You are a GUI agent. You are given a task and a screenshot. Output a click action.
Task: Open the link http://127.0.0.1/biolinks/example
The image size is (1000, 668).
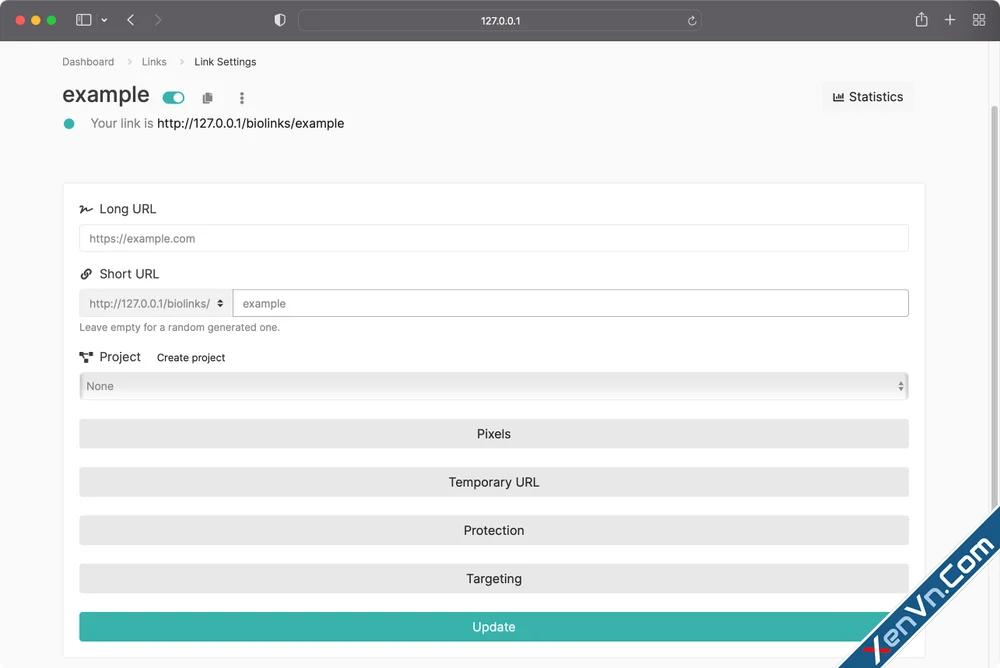pyautogui.click(x=251, y=123)
